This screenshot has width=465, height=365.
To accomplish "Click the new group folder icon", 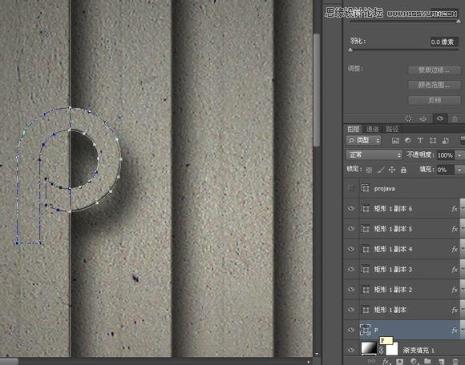I will (x=428, y=362).
